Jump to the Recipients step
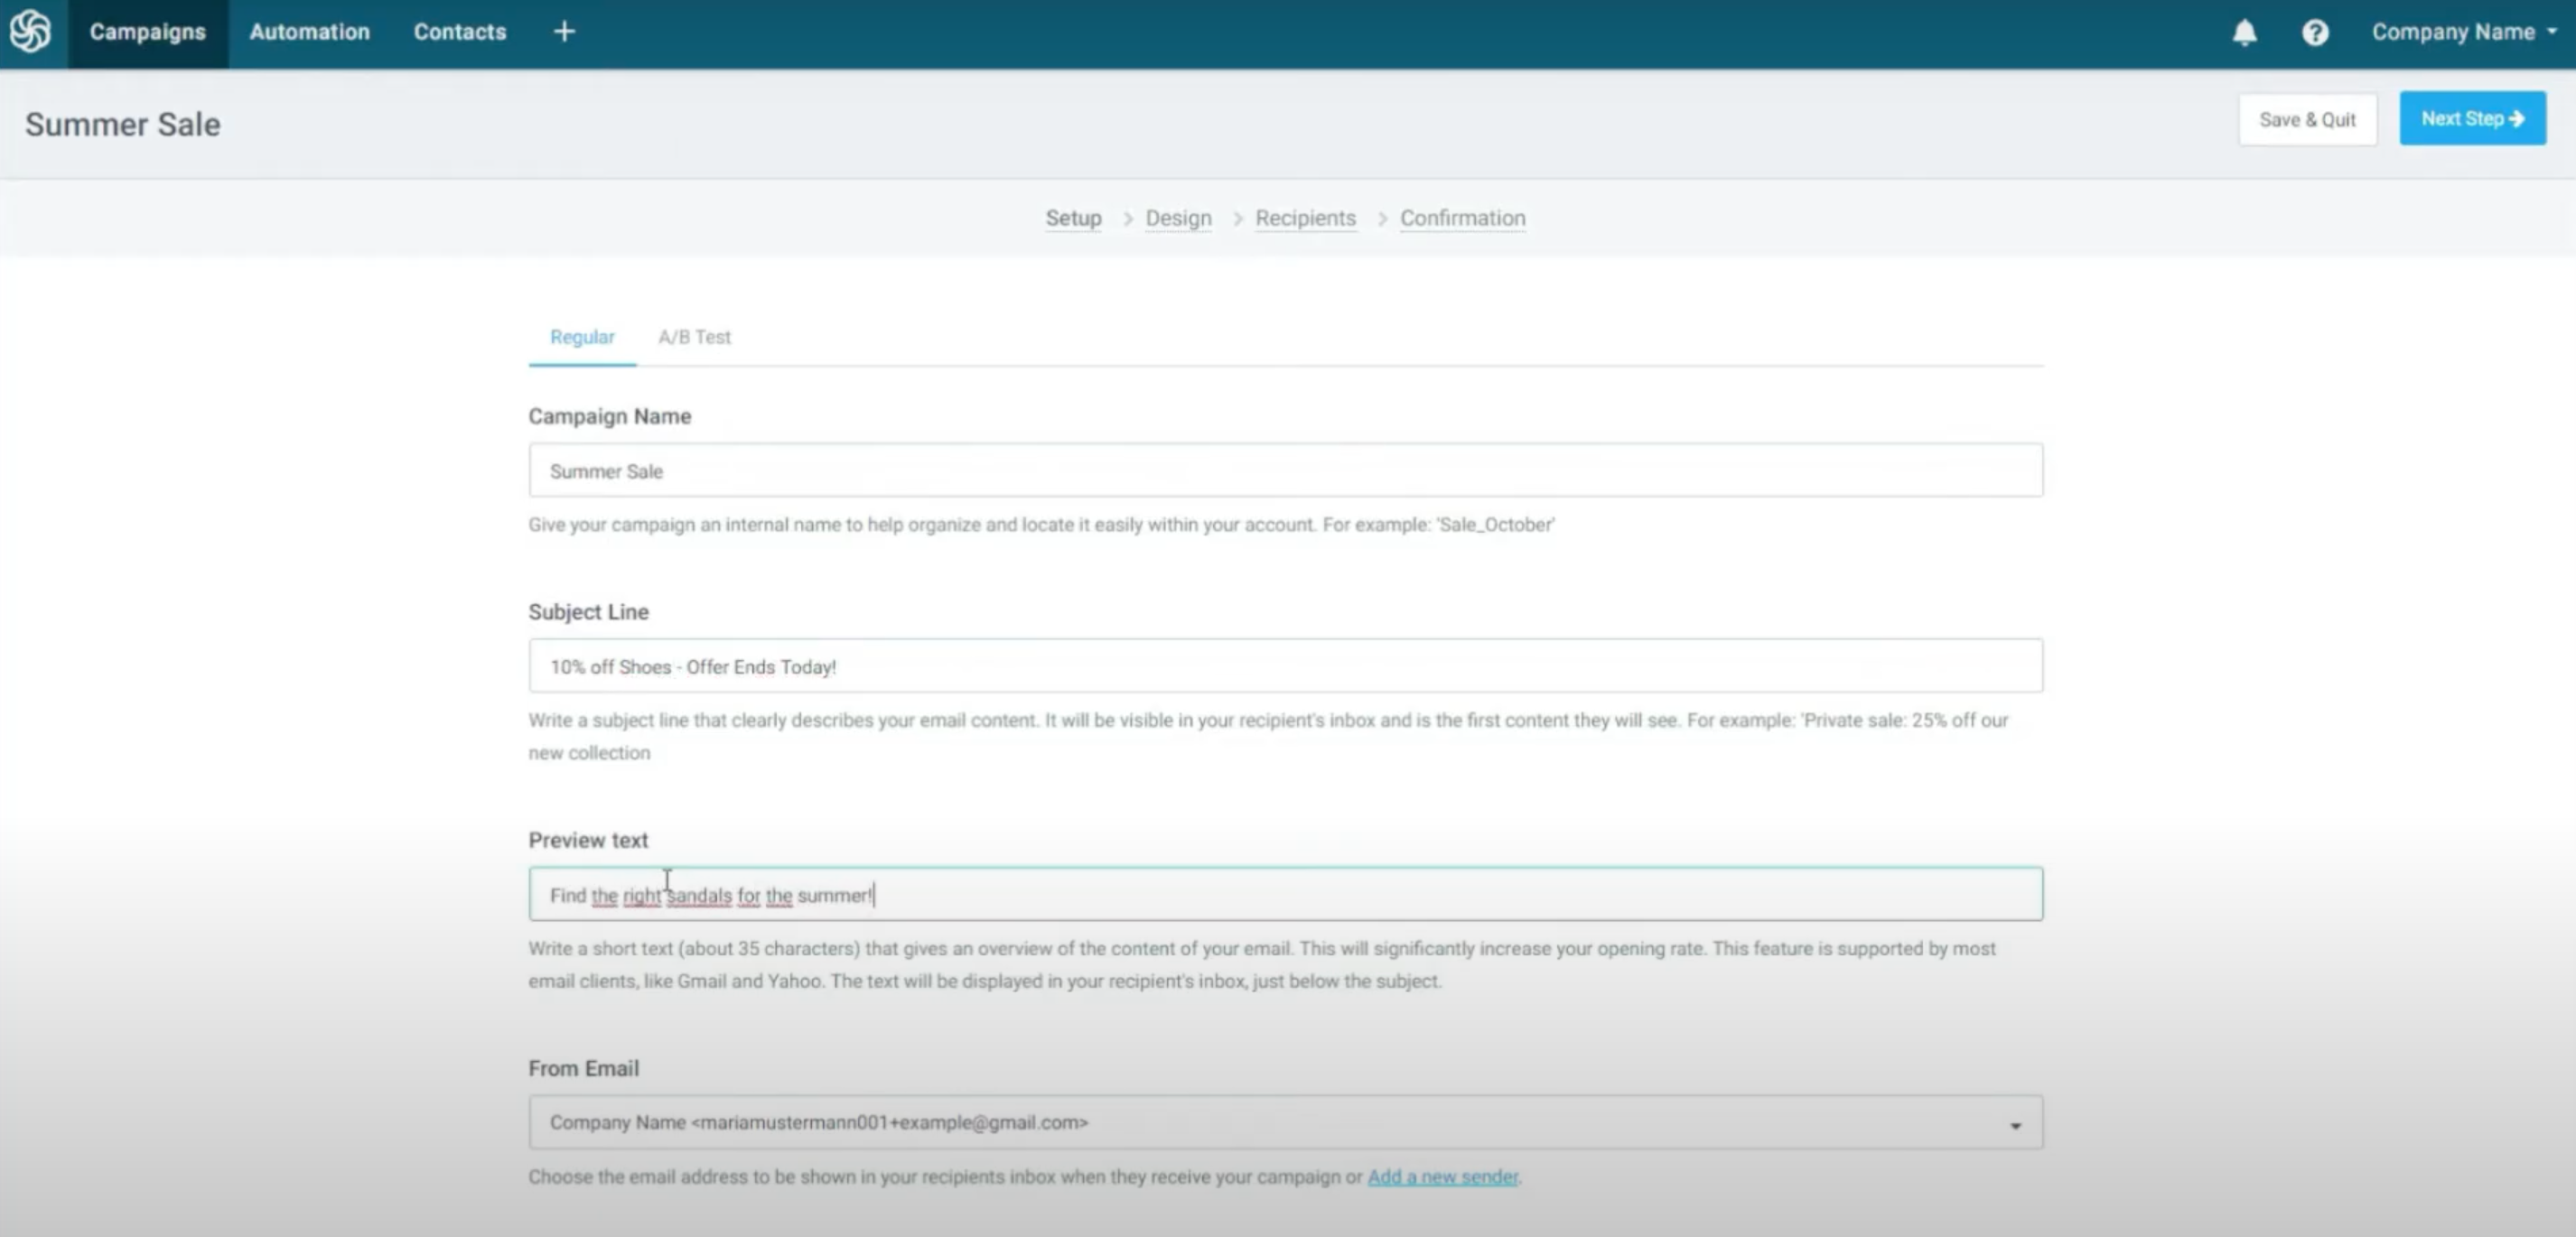The height and width of the screenshot is (1237, 2576). [x=1305, y=218]
